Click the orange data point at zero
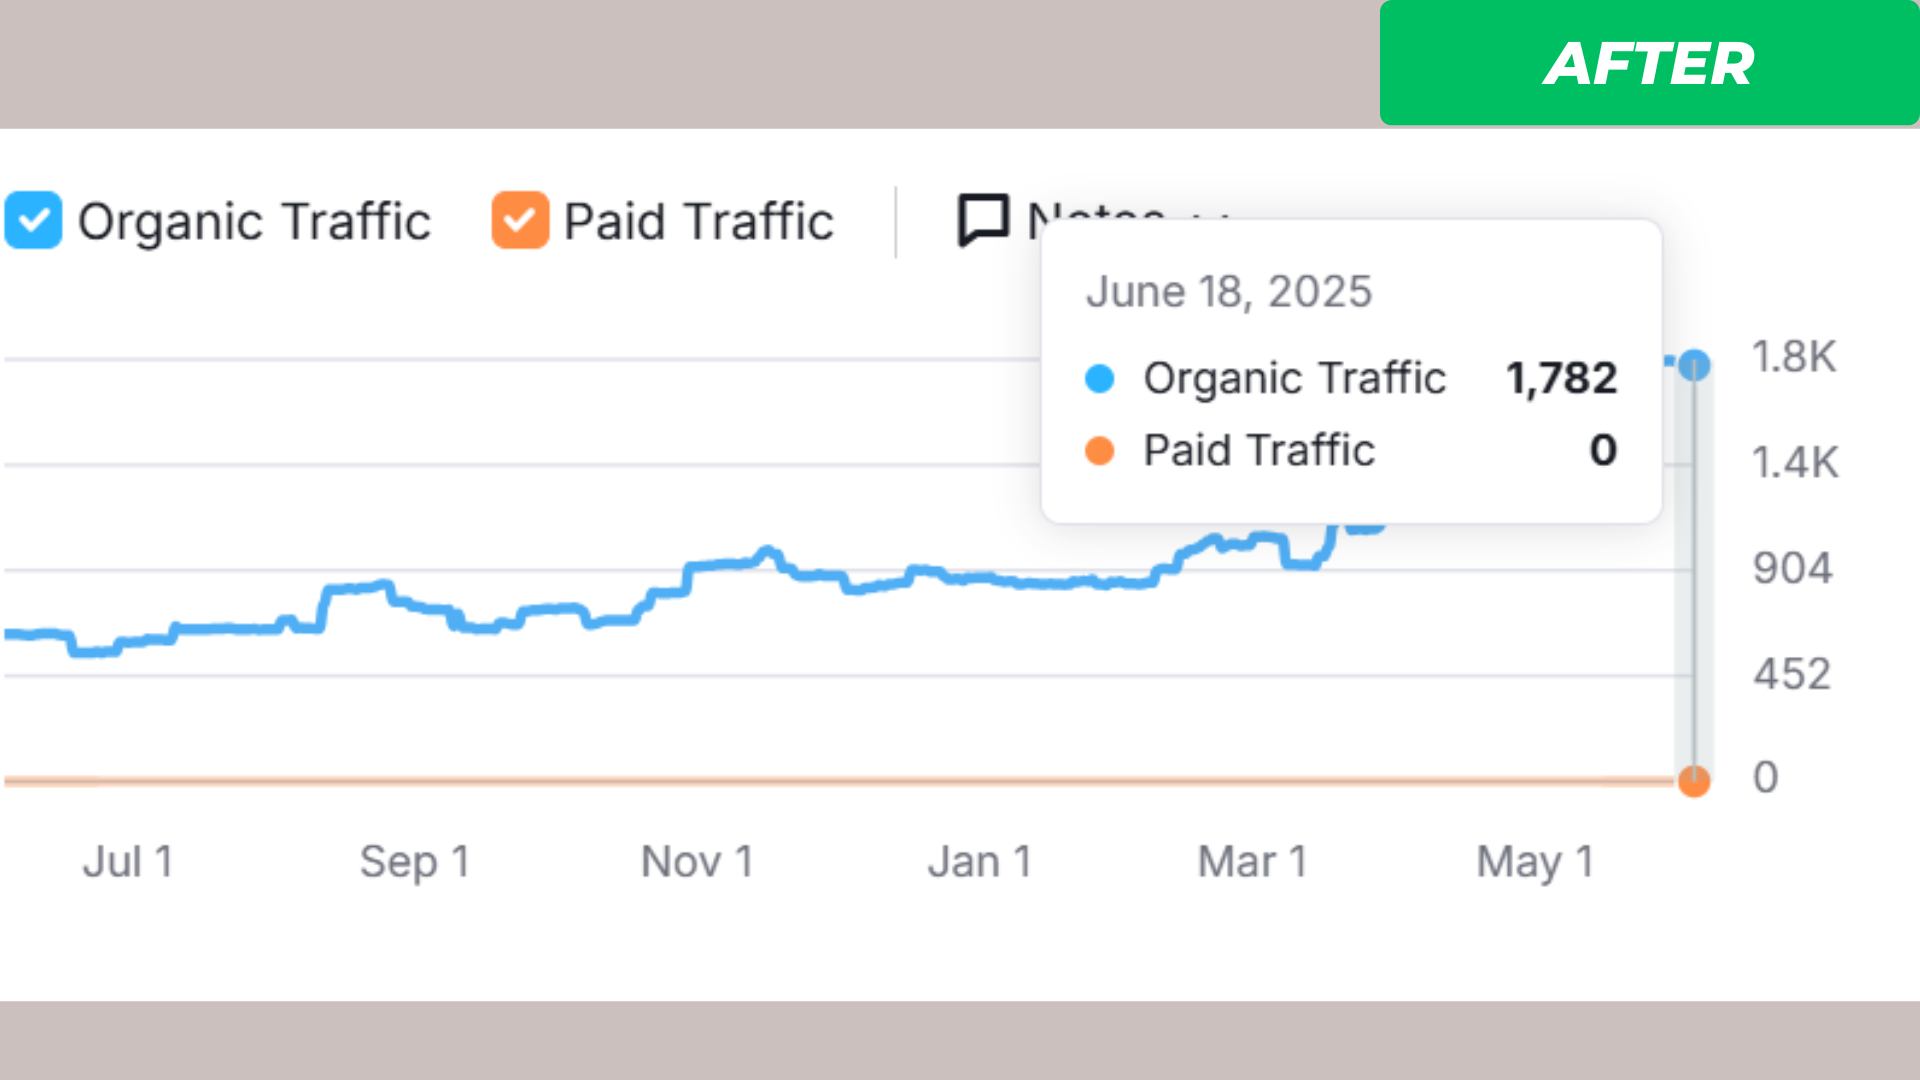The width and height of the screenshot is (1920, 1080). click(1694, 781)
